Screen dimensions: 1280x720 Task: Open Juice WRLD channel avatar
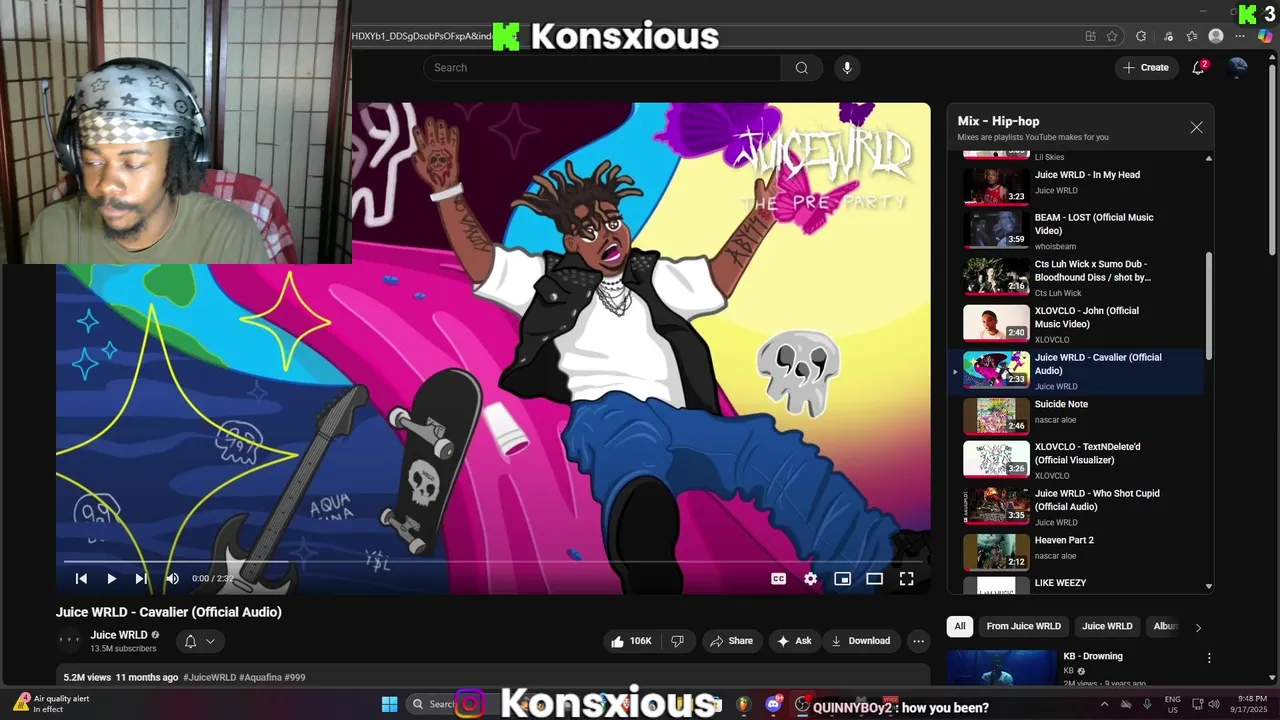pos(69,641)
